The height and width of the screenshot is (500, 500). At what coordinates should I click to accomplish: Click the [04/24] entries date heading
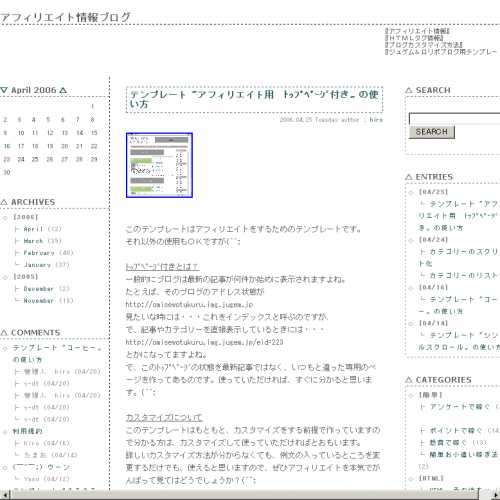click(433, 239)
